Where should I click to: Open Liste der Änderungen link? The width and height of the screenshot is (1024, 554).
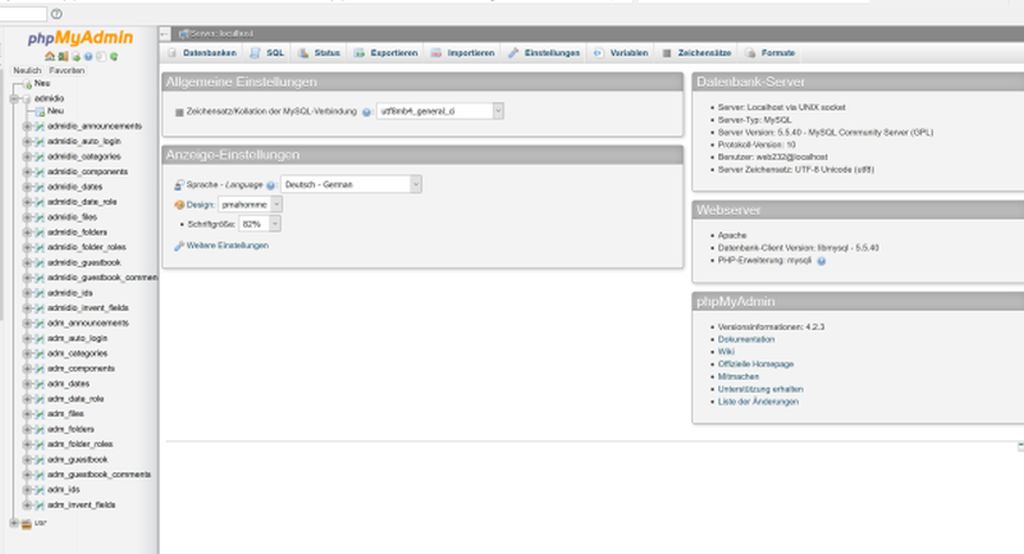758,402
